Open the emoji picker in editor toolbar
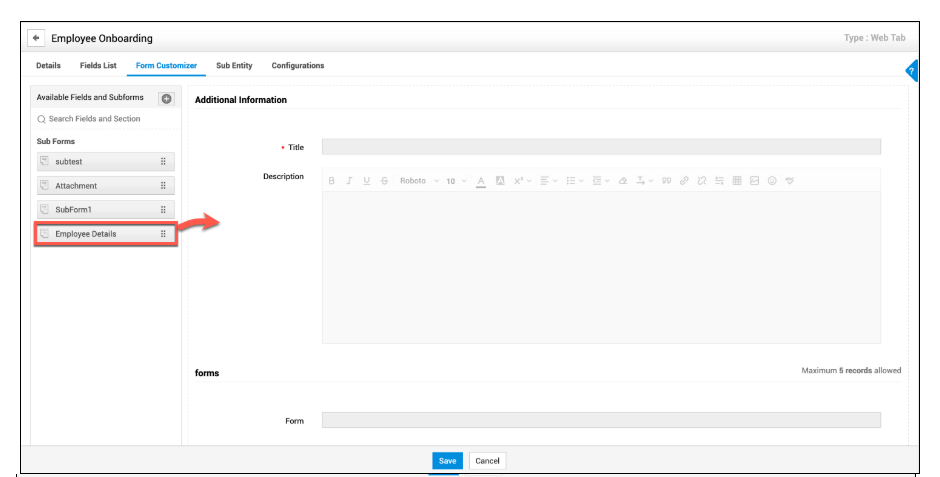This screenshot has width=940, height=477. 772,181
